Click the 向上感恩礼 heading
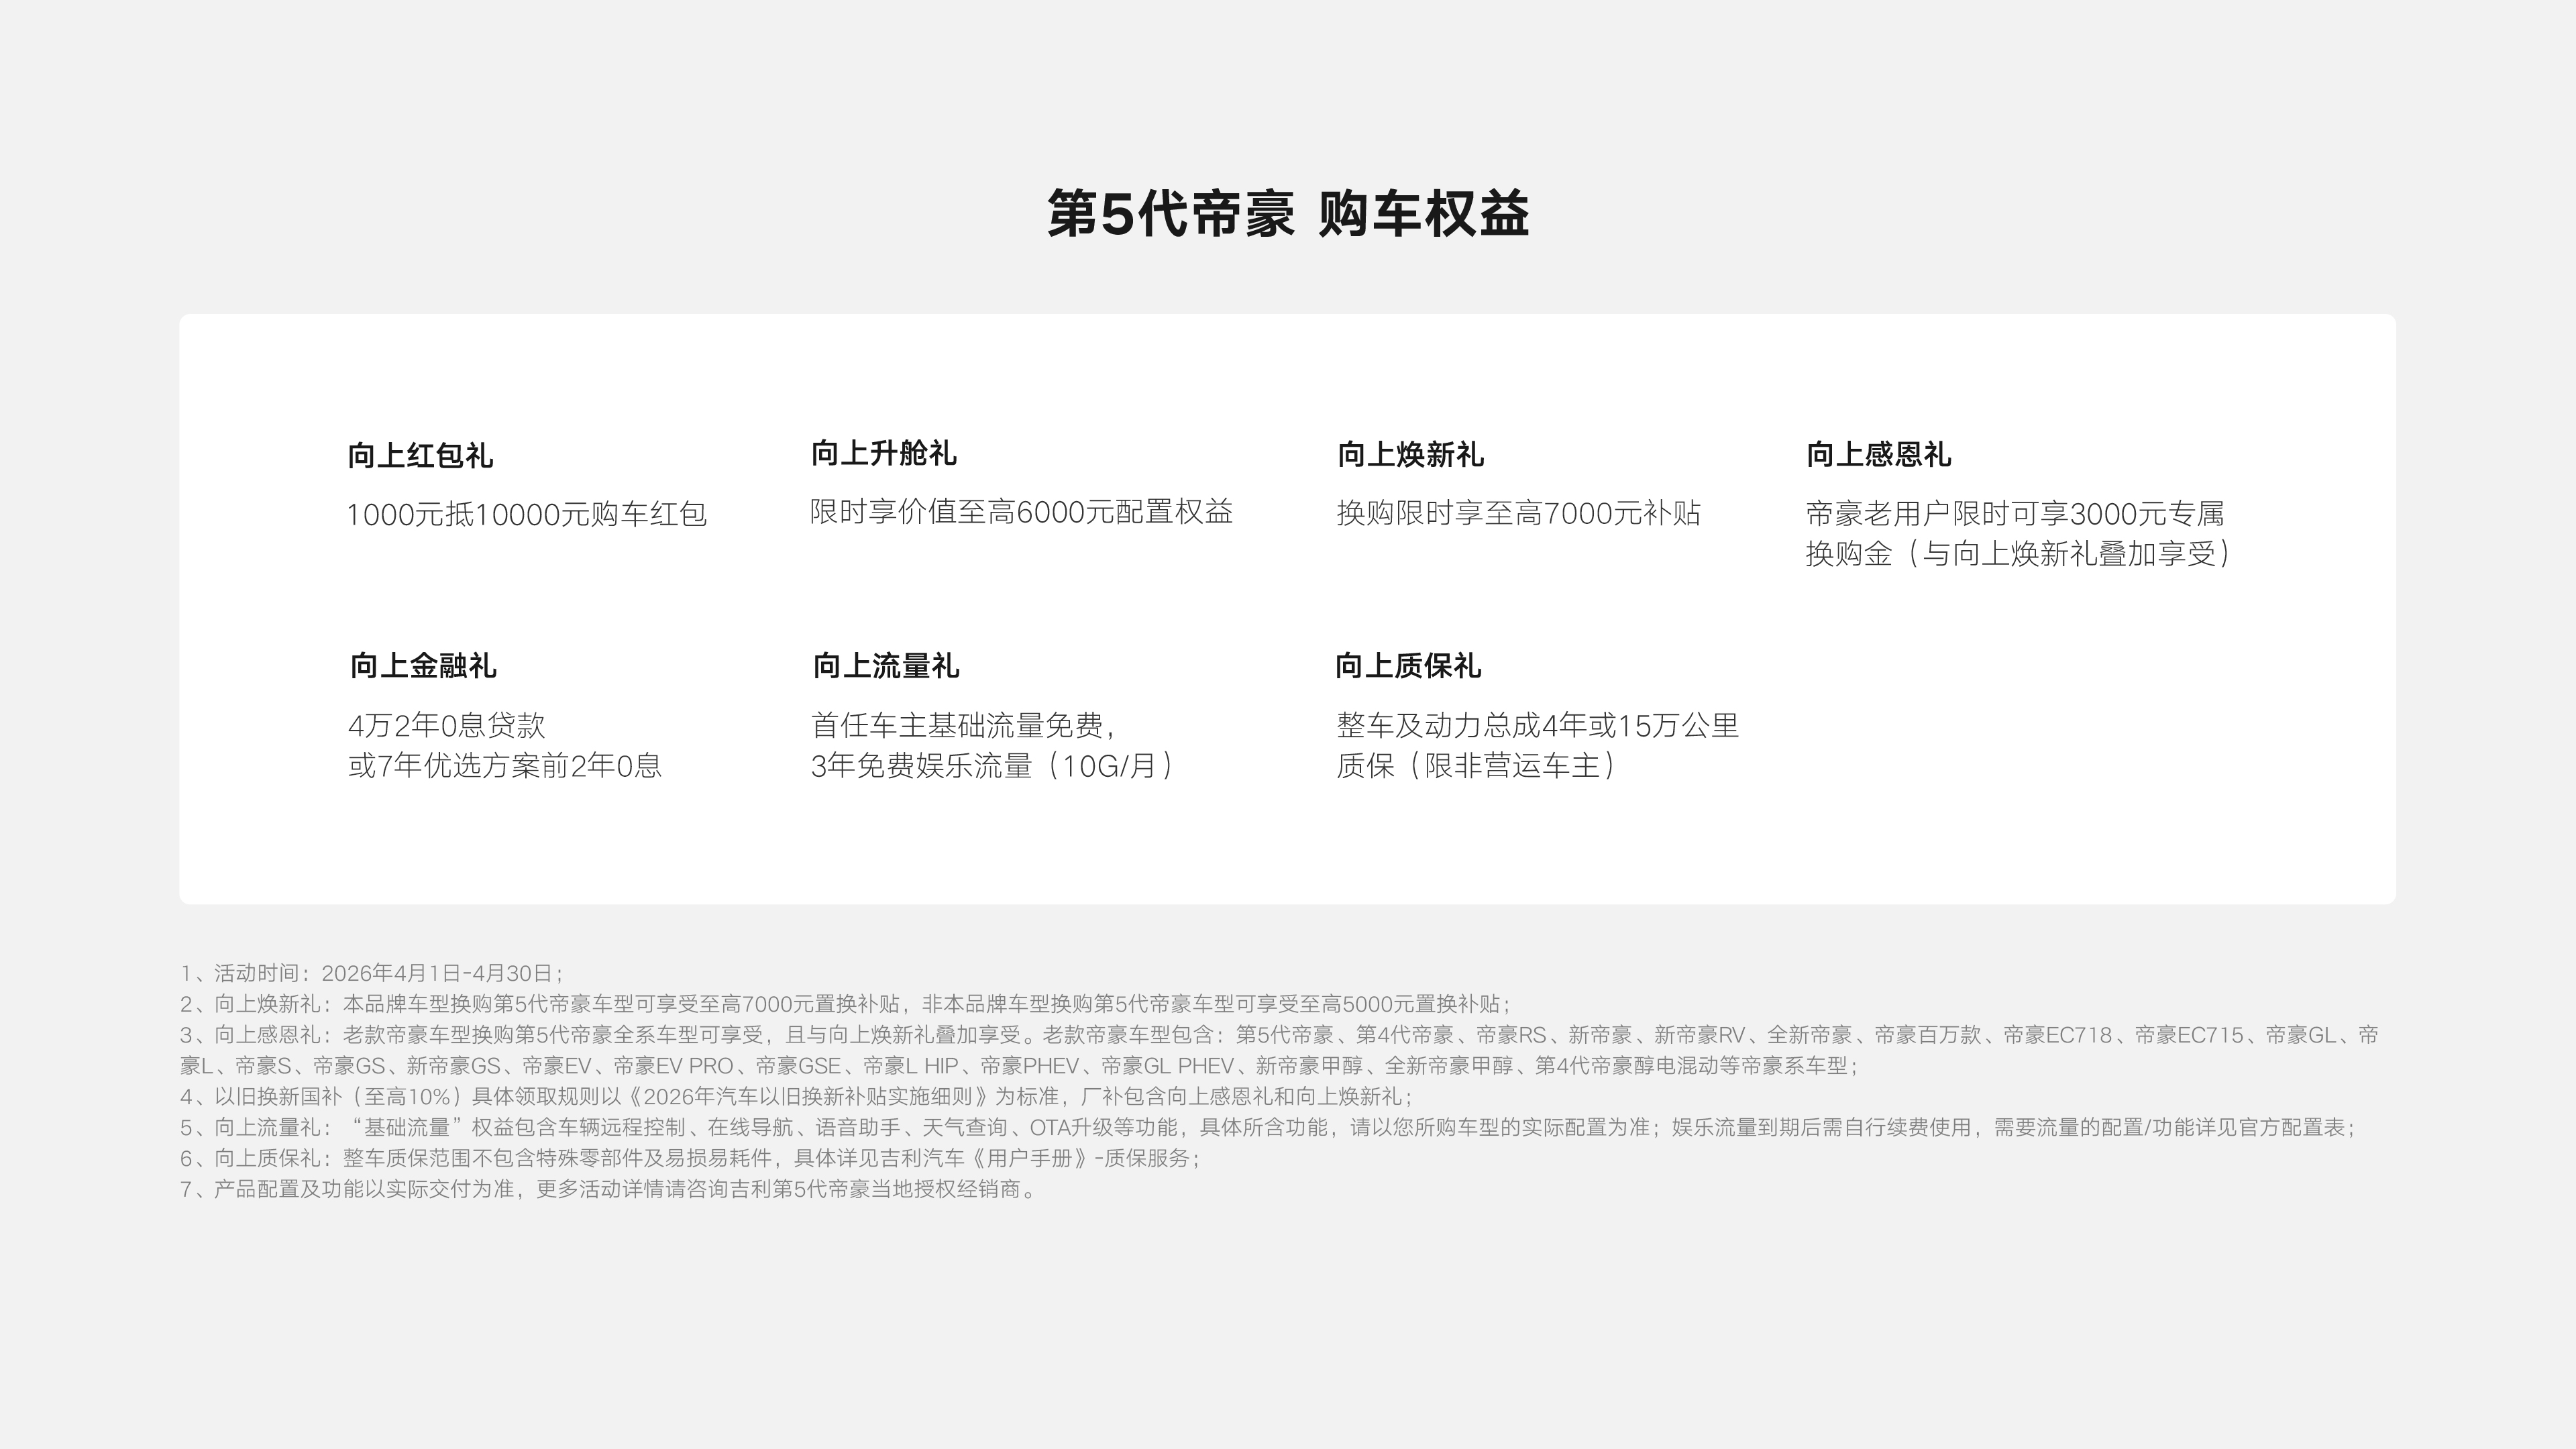Image resolution: width=2576 pixels, height=1449 pixels. click(1878, 455)
